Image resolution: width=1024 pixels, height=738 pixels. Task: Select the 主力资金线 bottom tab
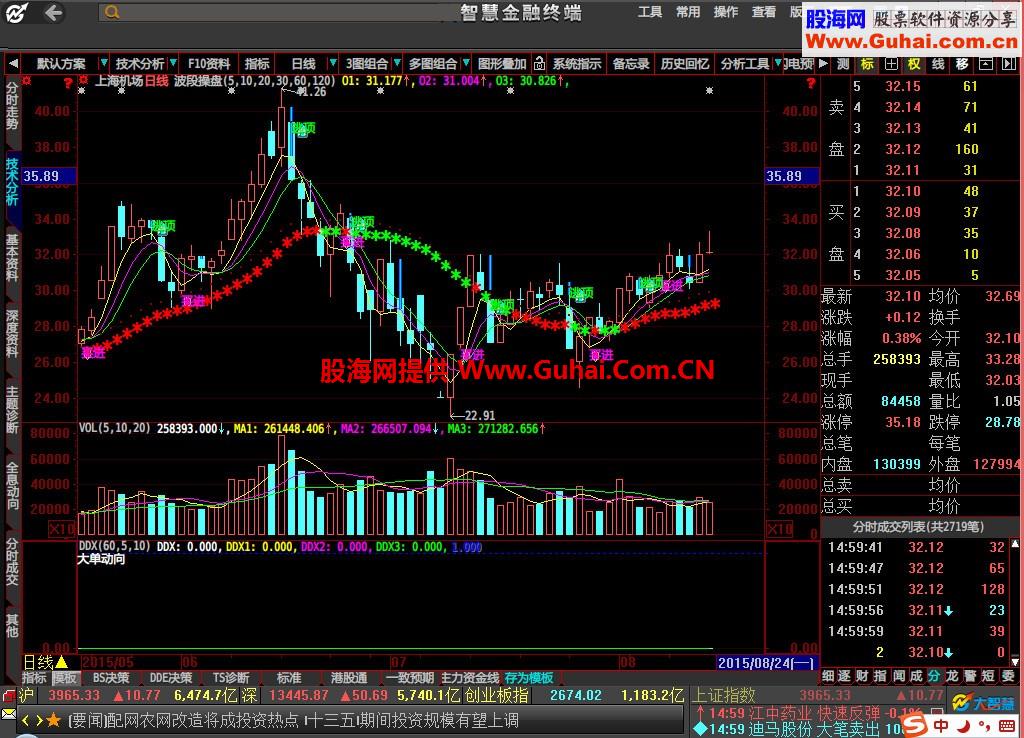pyautogui.click(x=470, y=678)
